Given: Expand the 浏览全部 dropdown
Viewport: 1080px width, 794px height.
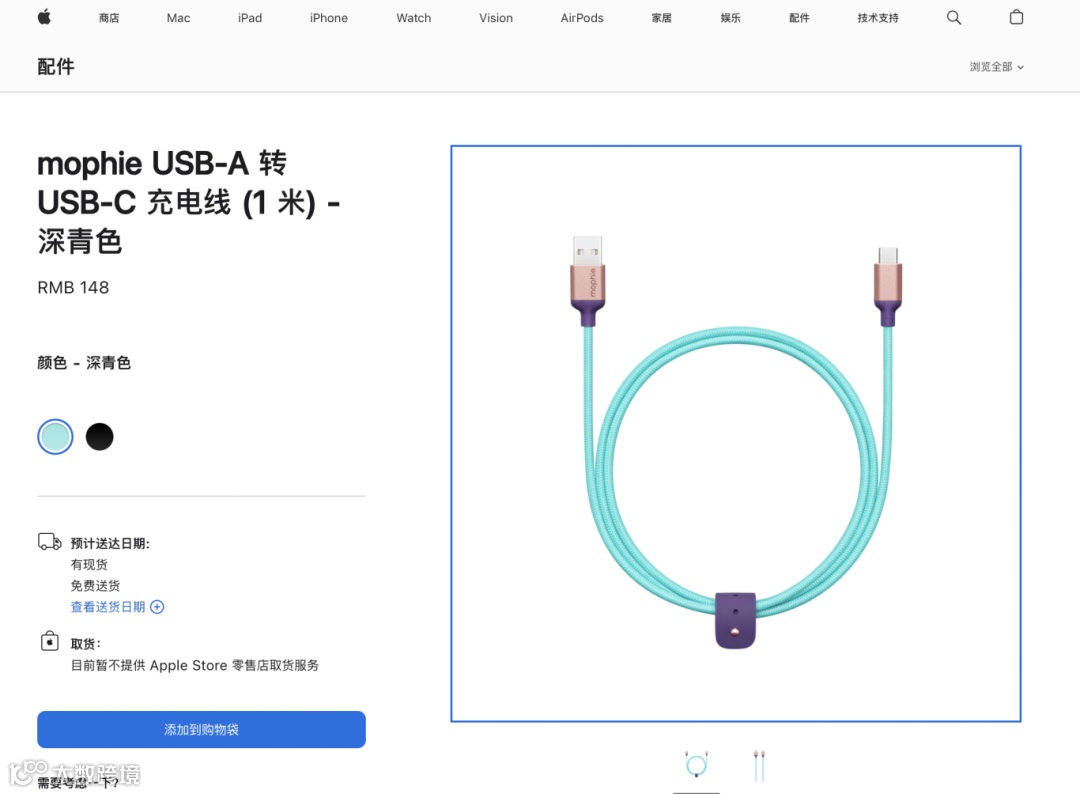Looking at the screenshot, I should (x=997, y=67).
